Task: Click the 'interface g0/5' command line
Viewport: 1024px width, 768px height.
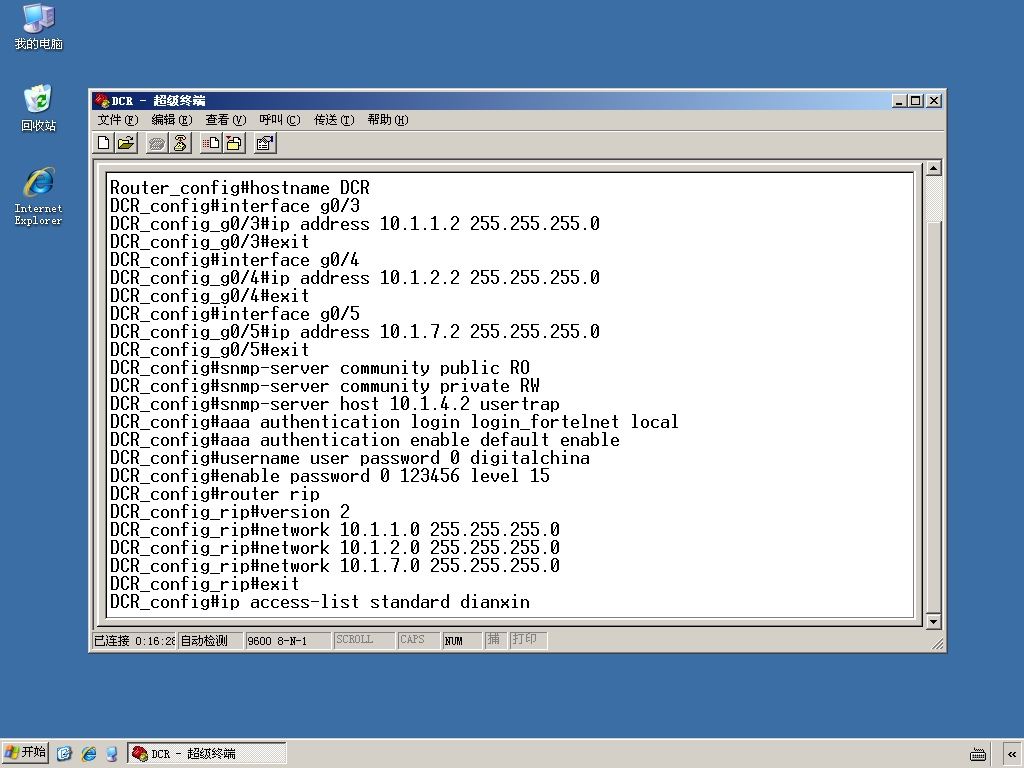Action: coord(235,314)
